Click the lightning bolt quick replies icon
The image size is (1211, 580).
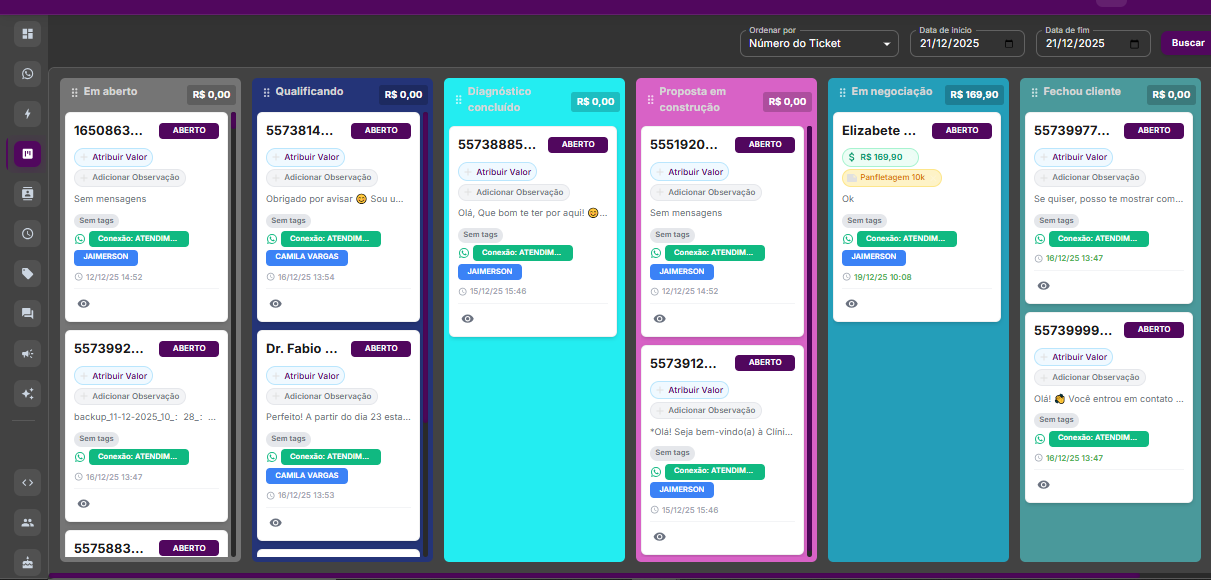[x=28, y=113]
